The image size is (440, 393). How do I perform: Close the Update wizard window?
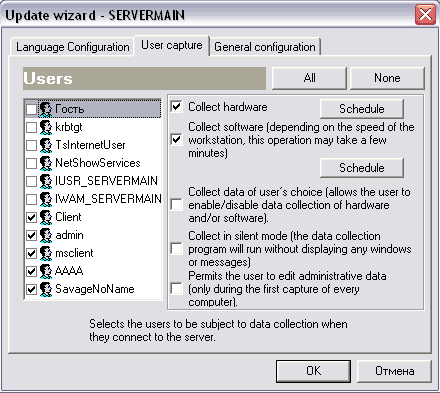[425, 14]
